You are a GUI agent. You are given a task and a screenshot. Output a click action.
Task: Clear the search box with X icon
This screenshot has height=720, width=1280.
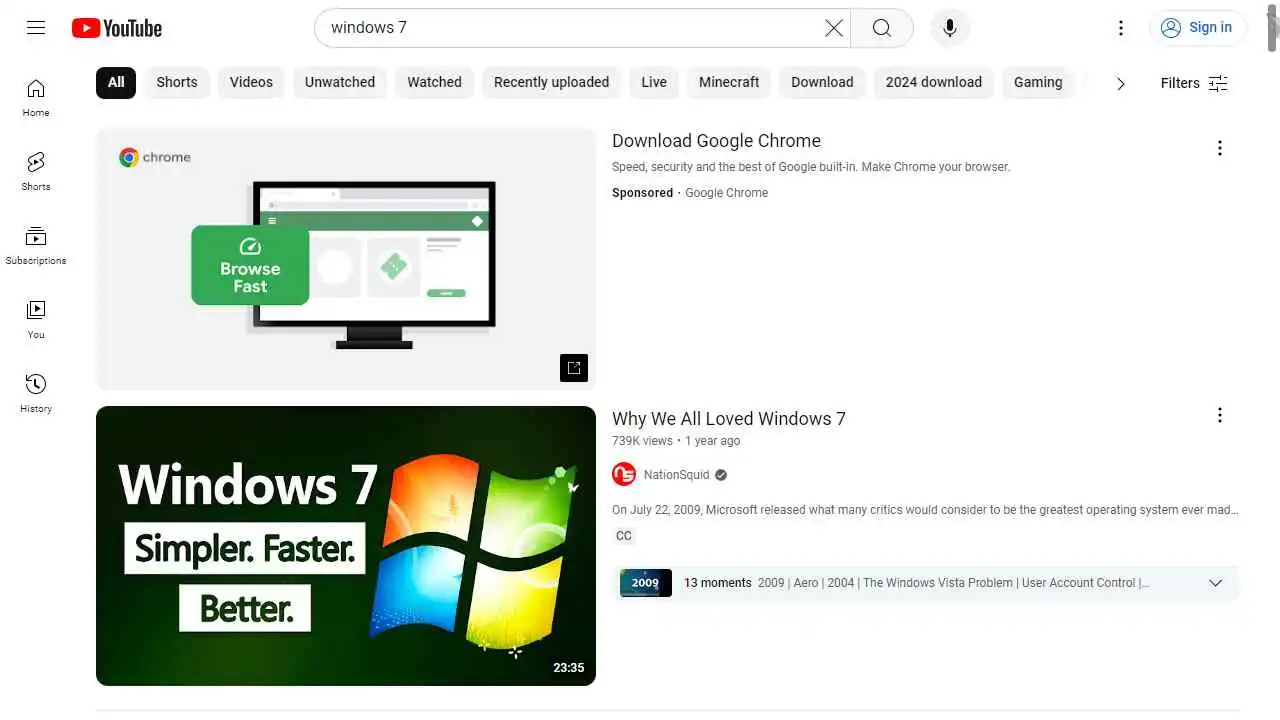(x=834, y=28)
